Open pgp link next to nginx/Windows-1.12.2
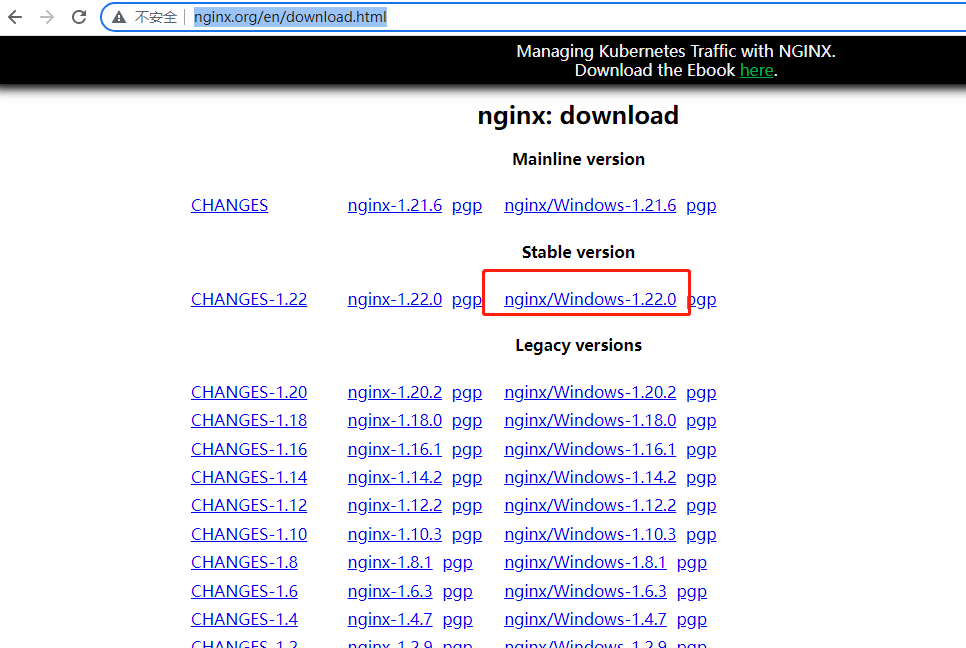This screenshot has height=648, width=966. coord(701,506)
